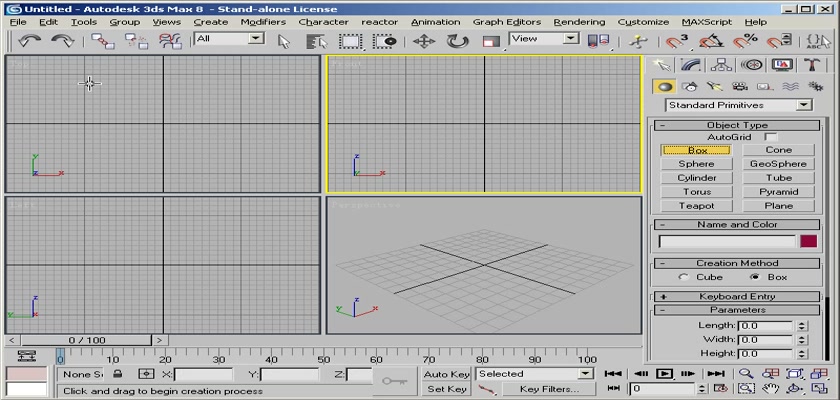Open the Modifiers menu
The width and height of the screenshot is (840, 400).
click(x=263, y=22)
